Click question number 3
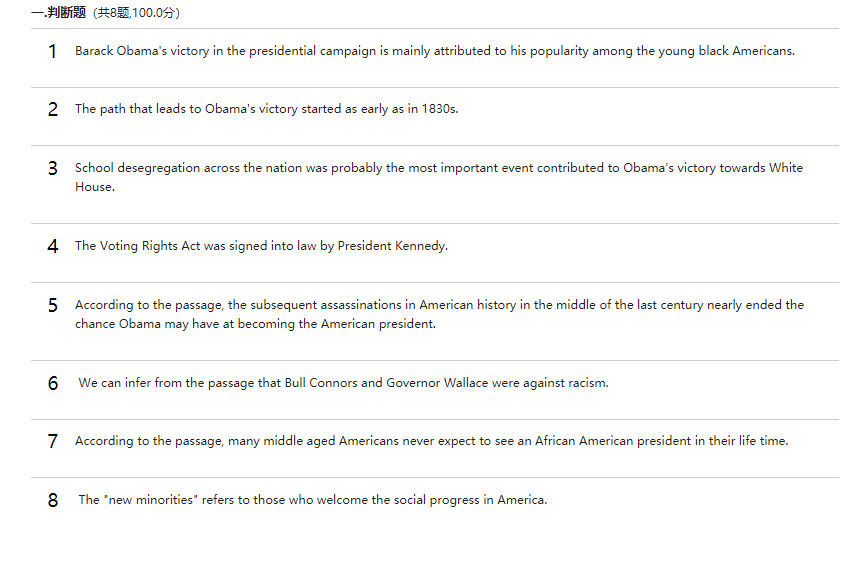The width and height of the screenshot is (844, 567). click(x=53, y=168)
